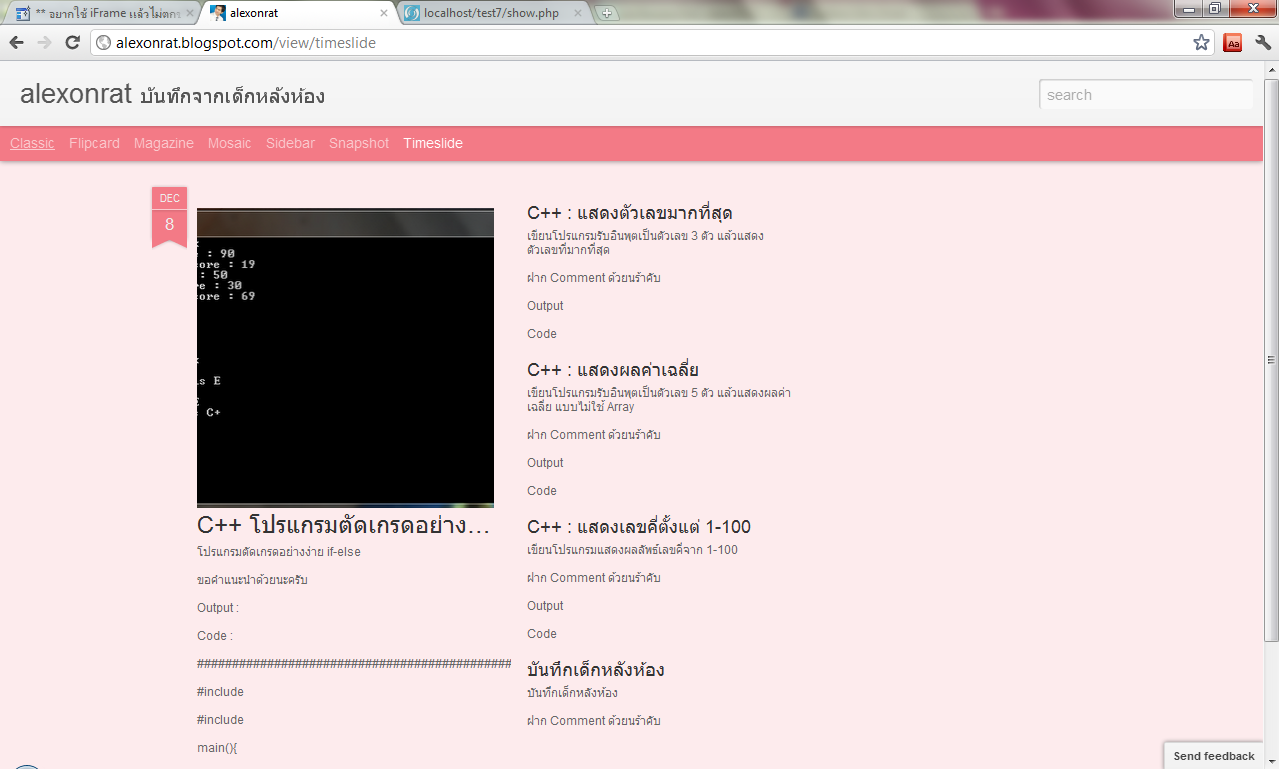This screenshot has width=1279, height=769.
Task: Click the scrollbar up arrow
Action: click(x=1271, y=69)
